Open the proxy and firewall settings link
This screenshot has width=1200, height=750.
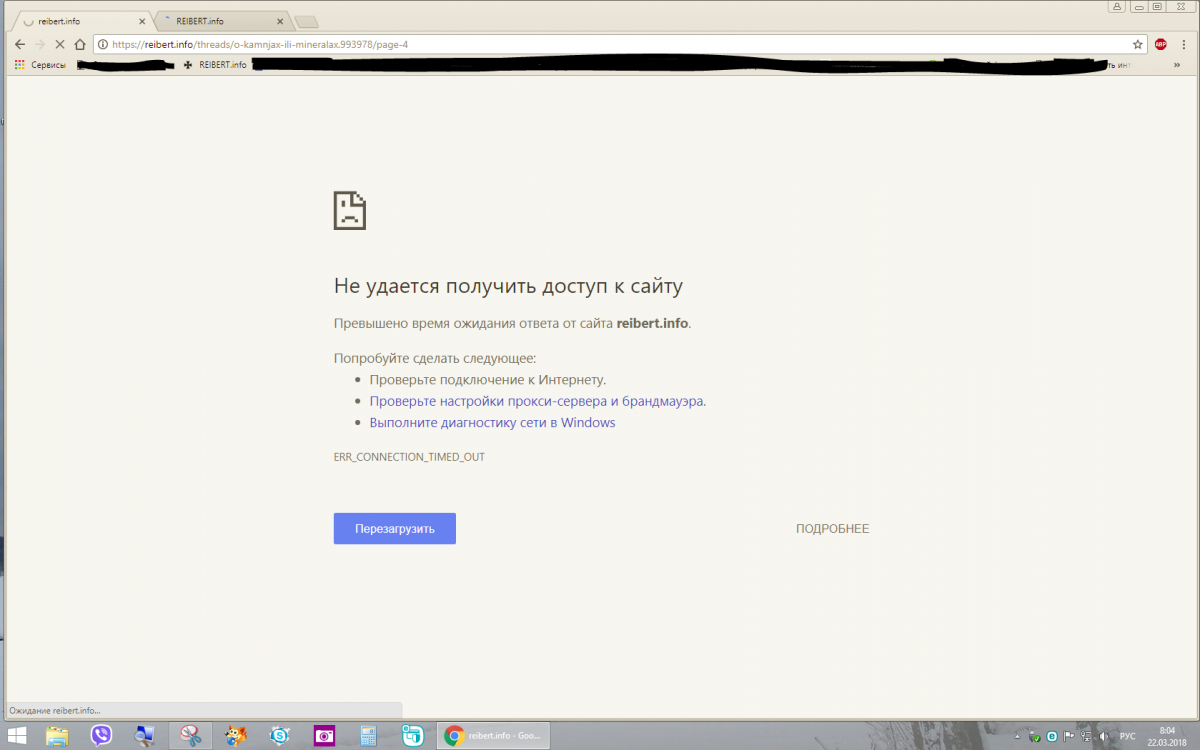[537, 401]
